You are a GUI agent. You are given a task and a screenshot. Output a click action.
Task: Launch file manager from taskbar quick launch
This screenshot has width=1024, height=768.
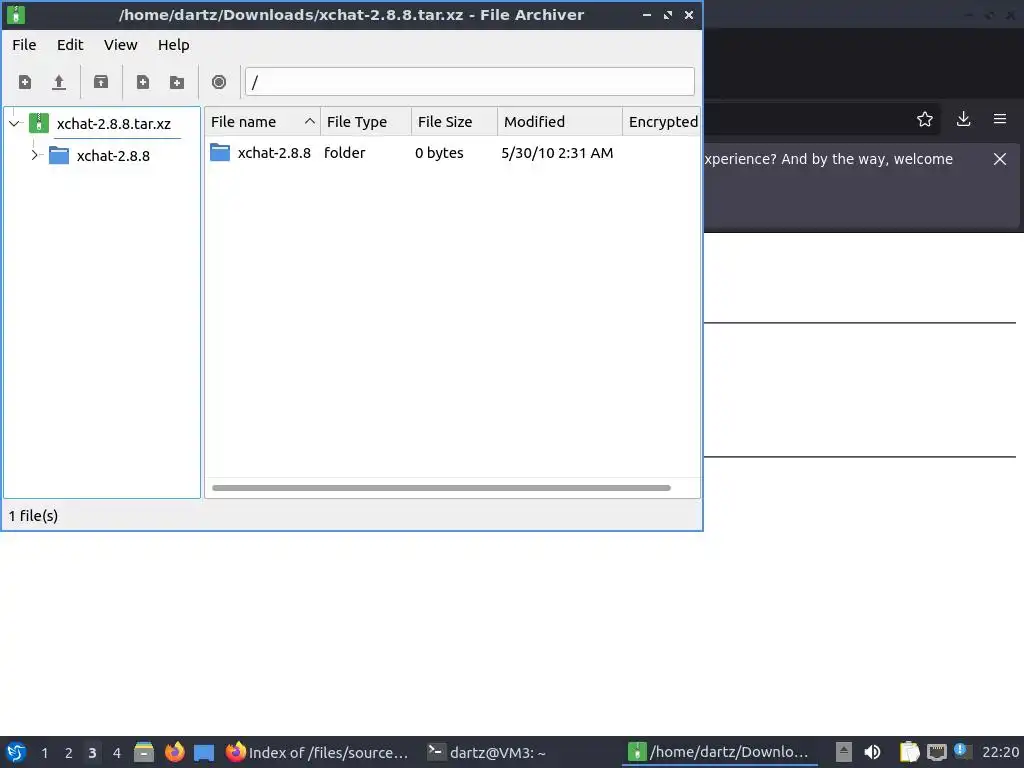pos(144,752)
